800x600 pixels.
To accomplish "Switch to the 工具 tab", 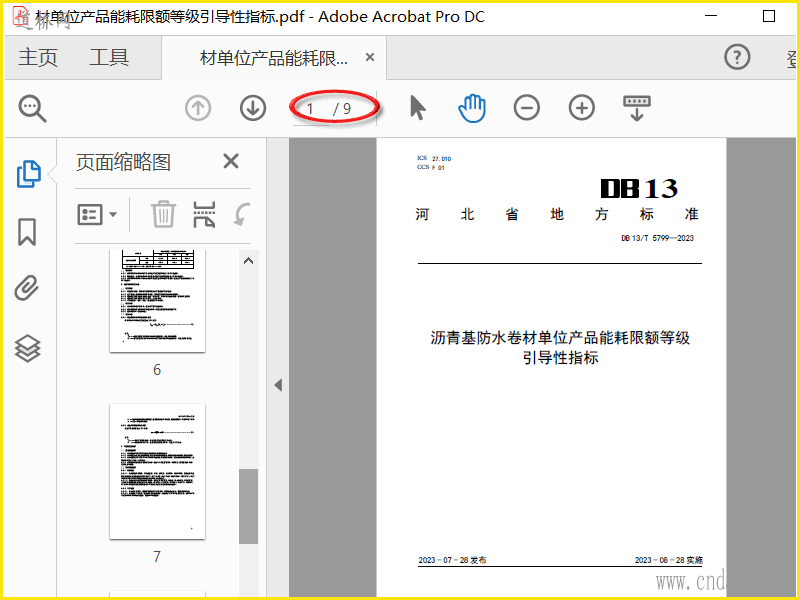I will tap(109, 57).
